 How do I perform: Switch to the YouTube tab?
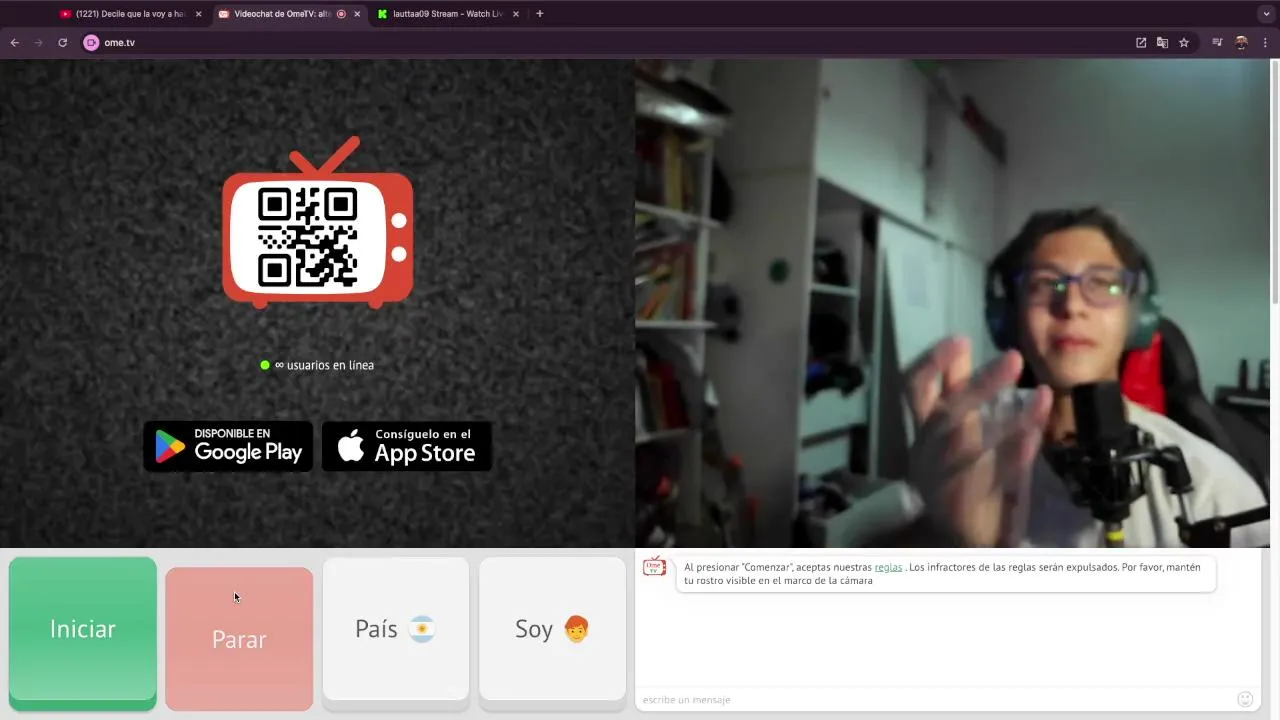(130, 14)
